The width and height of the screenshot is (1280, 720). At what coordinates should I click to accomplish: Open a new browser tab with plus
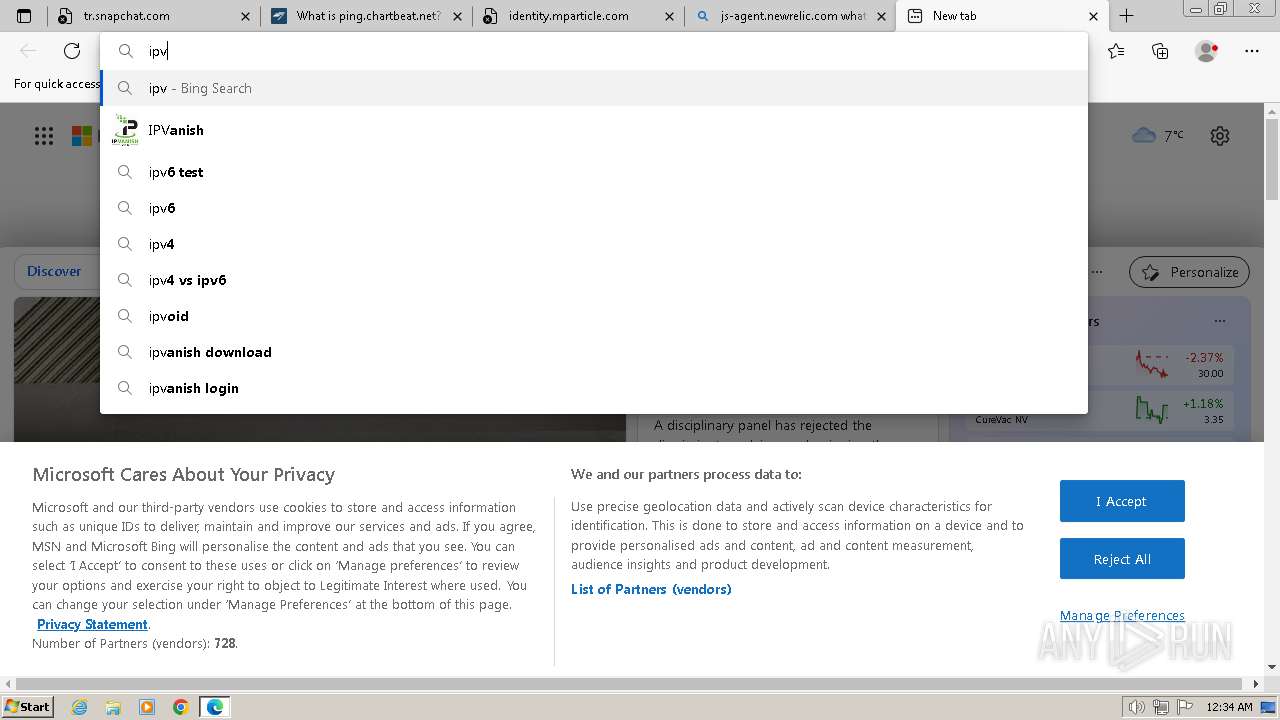(x=1126, y=16)
